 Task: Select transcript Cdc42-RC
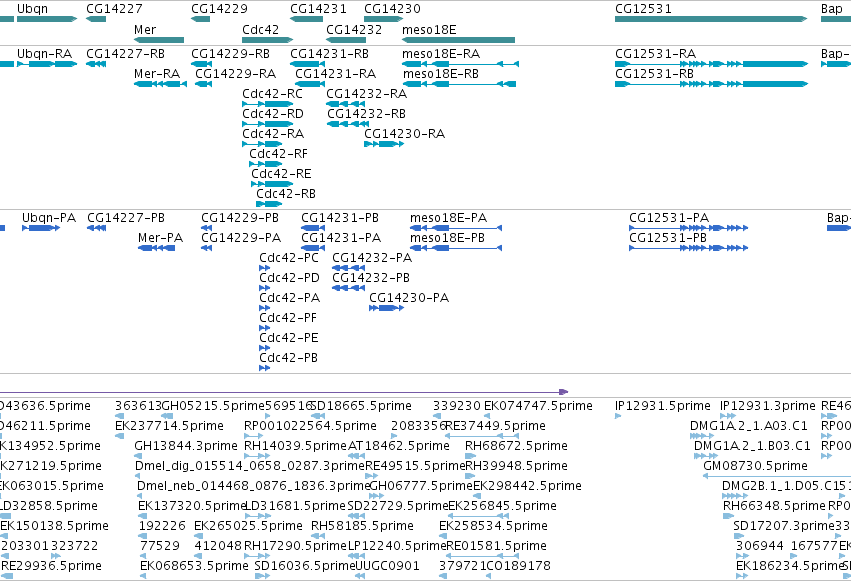[272, 94]
